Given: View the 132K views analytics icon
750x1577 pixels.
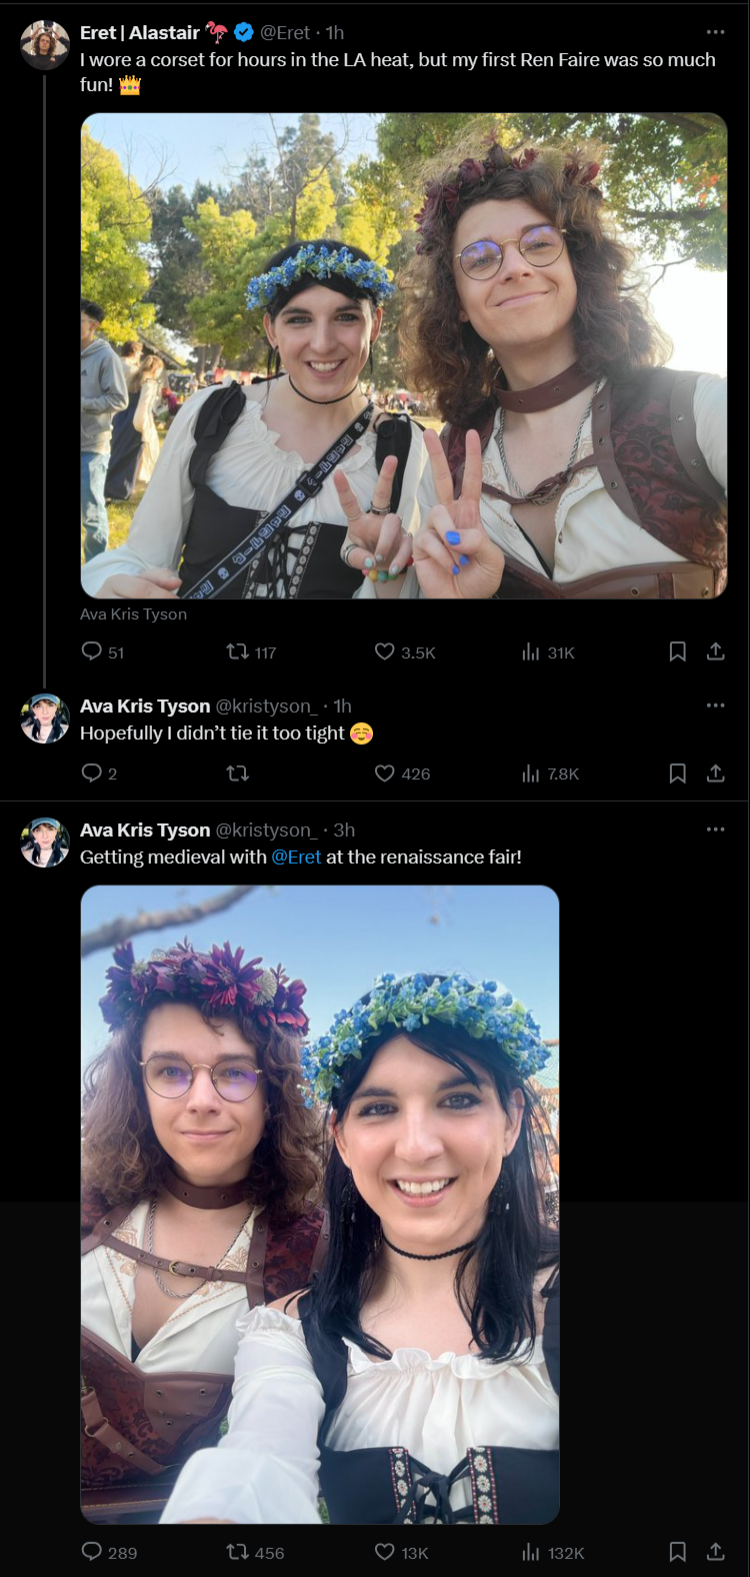Looking at the screenshot, I should (x=531, y=1552).
